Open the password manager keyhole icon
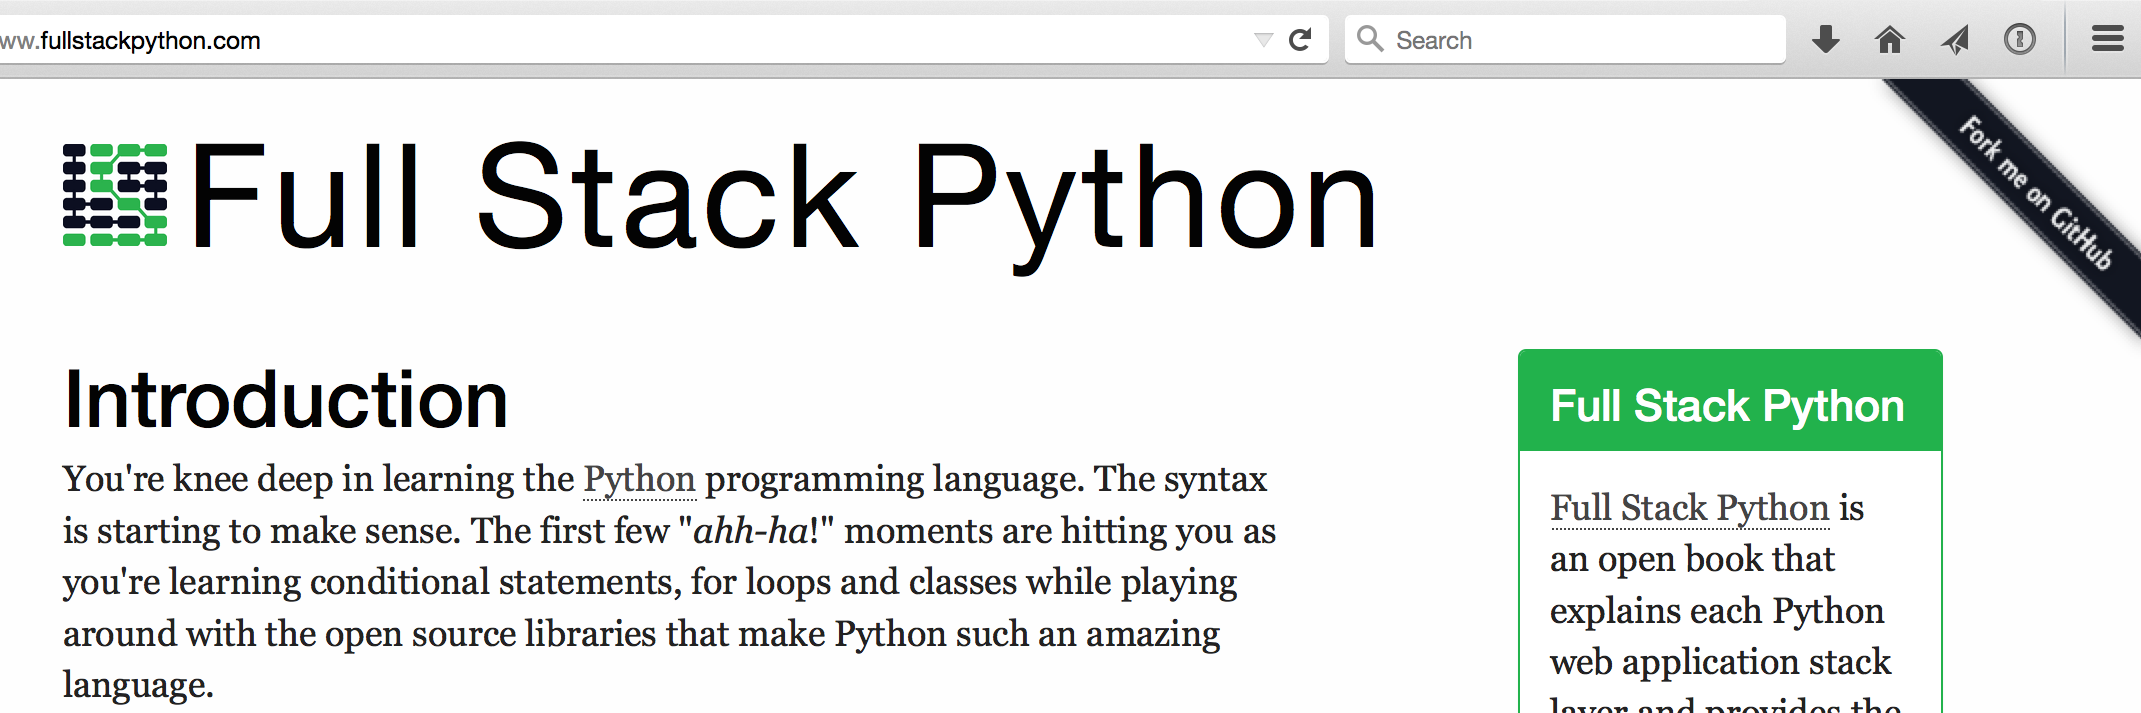2141x713 pixels. [x=2020, y=40]
